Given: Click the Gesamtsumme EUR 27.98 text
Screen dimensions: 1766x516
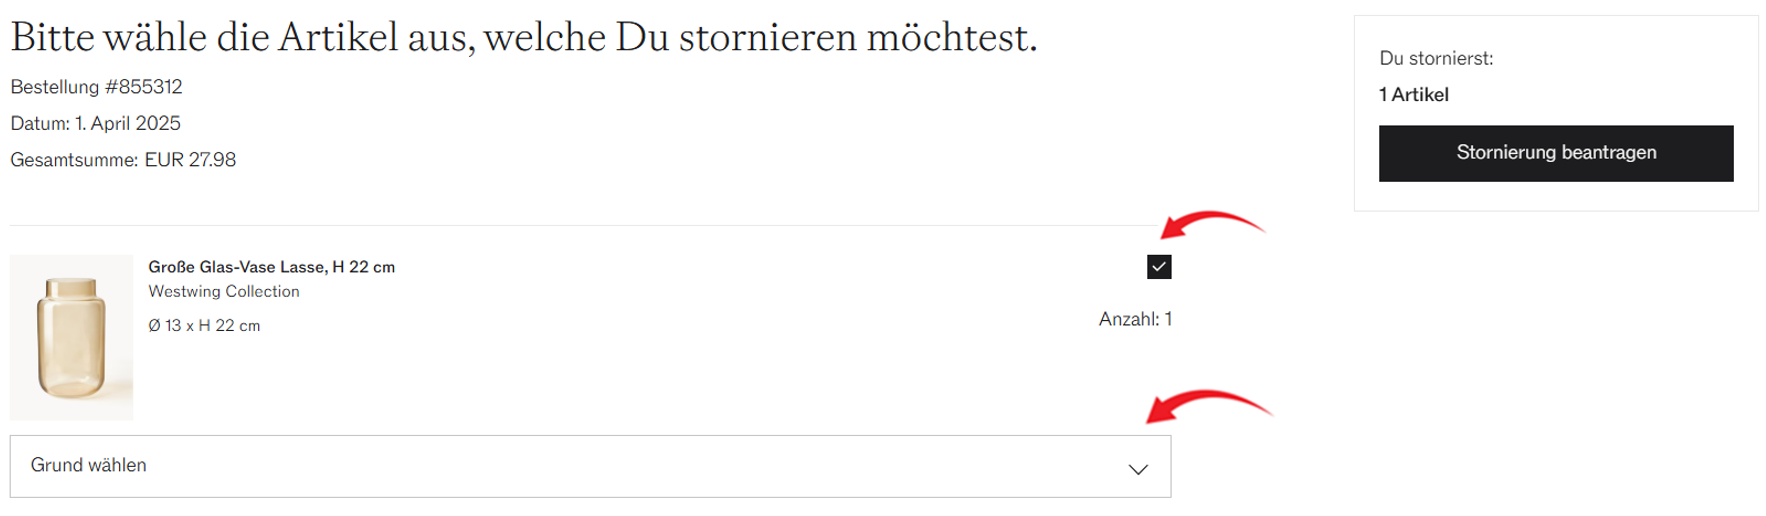Looking at the screenshot, I should coord(123,160).
